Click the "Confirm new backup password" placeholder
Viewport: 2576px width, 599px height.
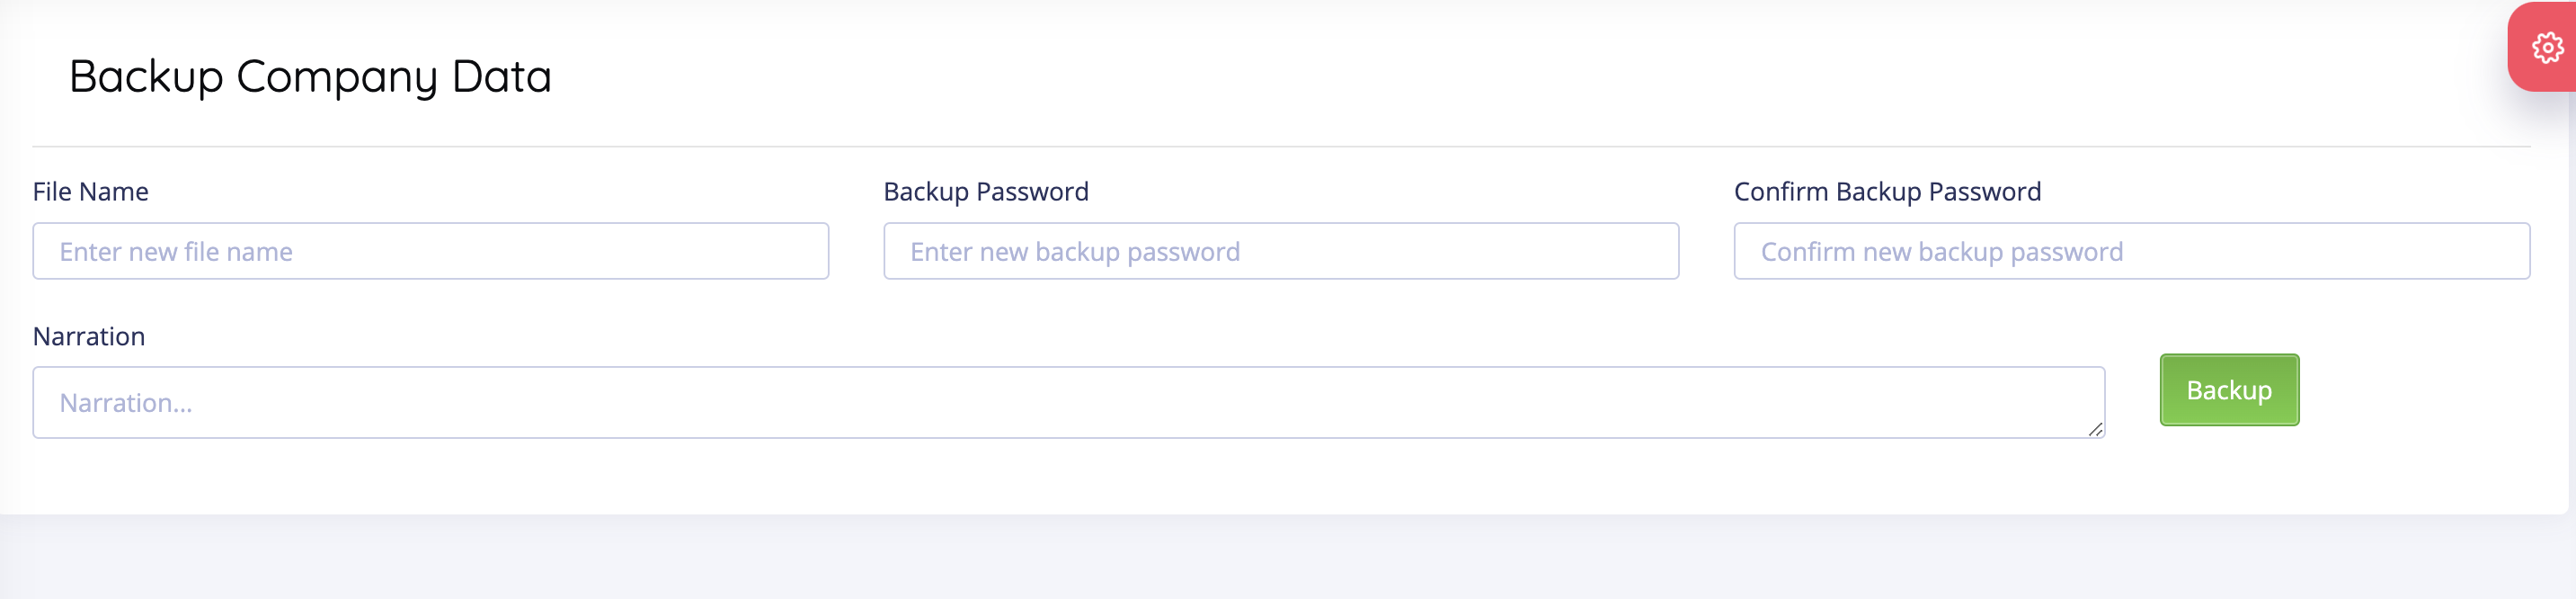pyautogui.click(x=1941, y=252)
